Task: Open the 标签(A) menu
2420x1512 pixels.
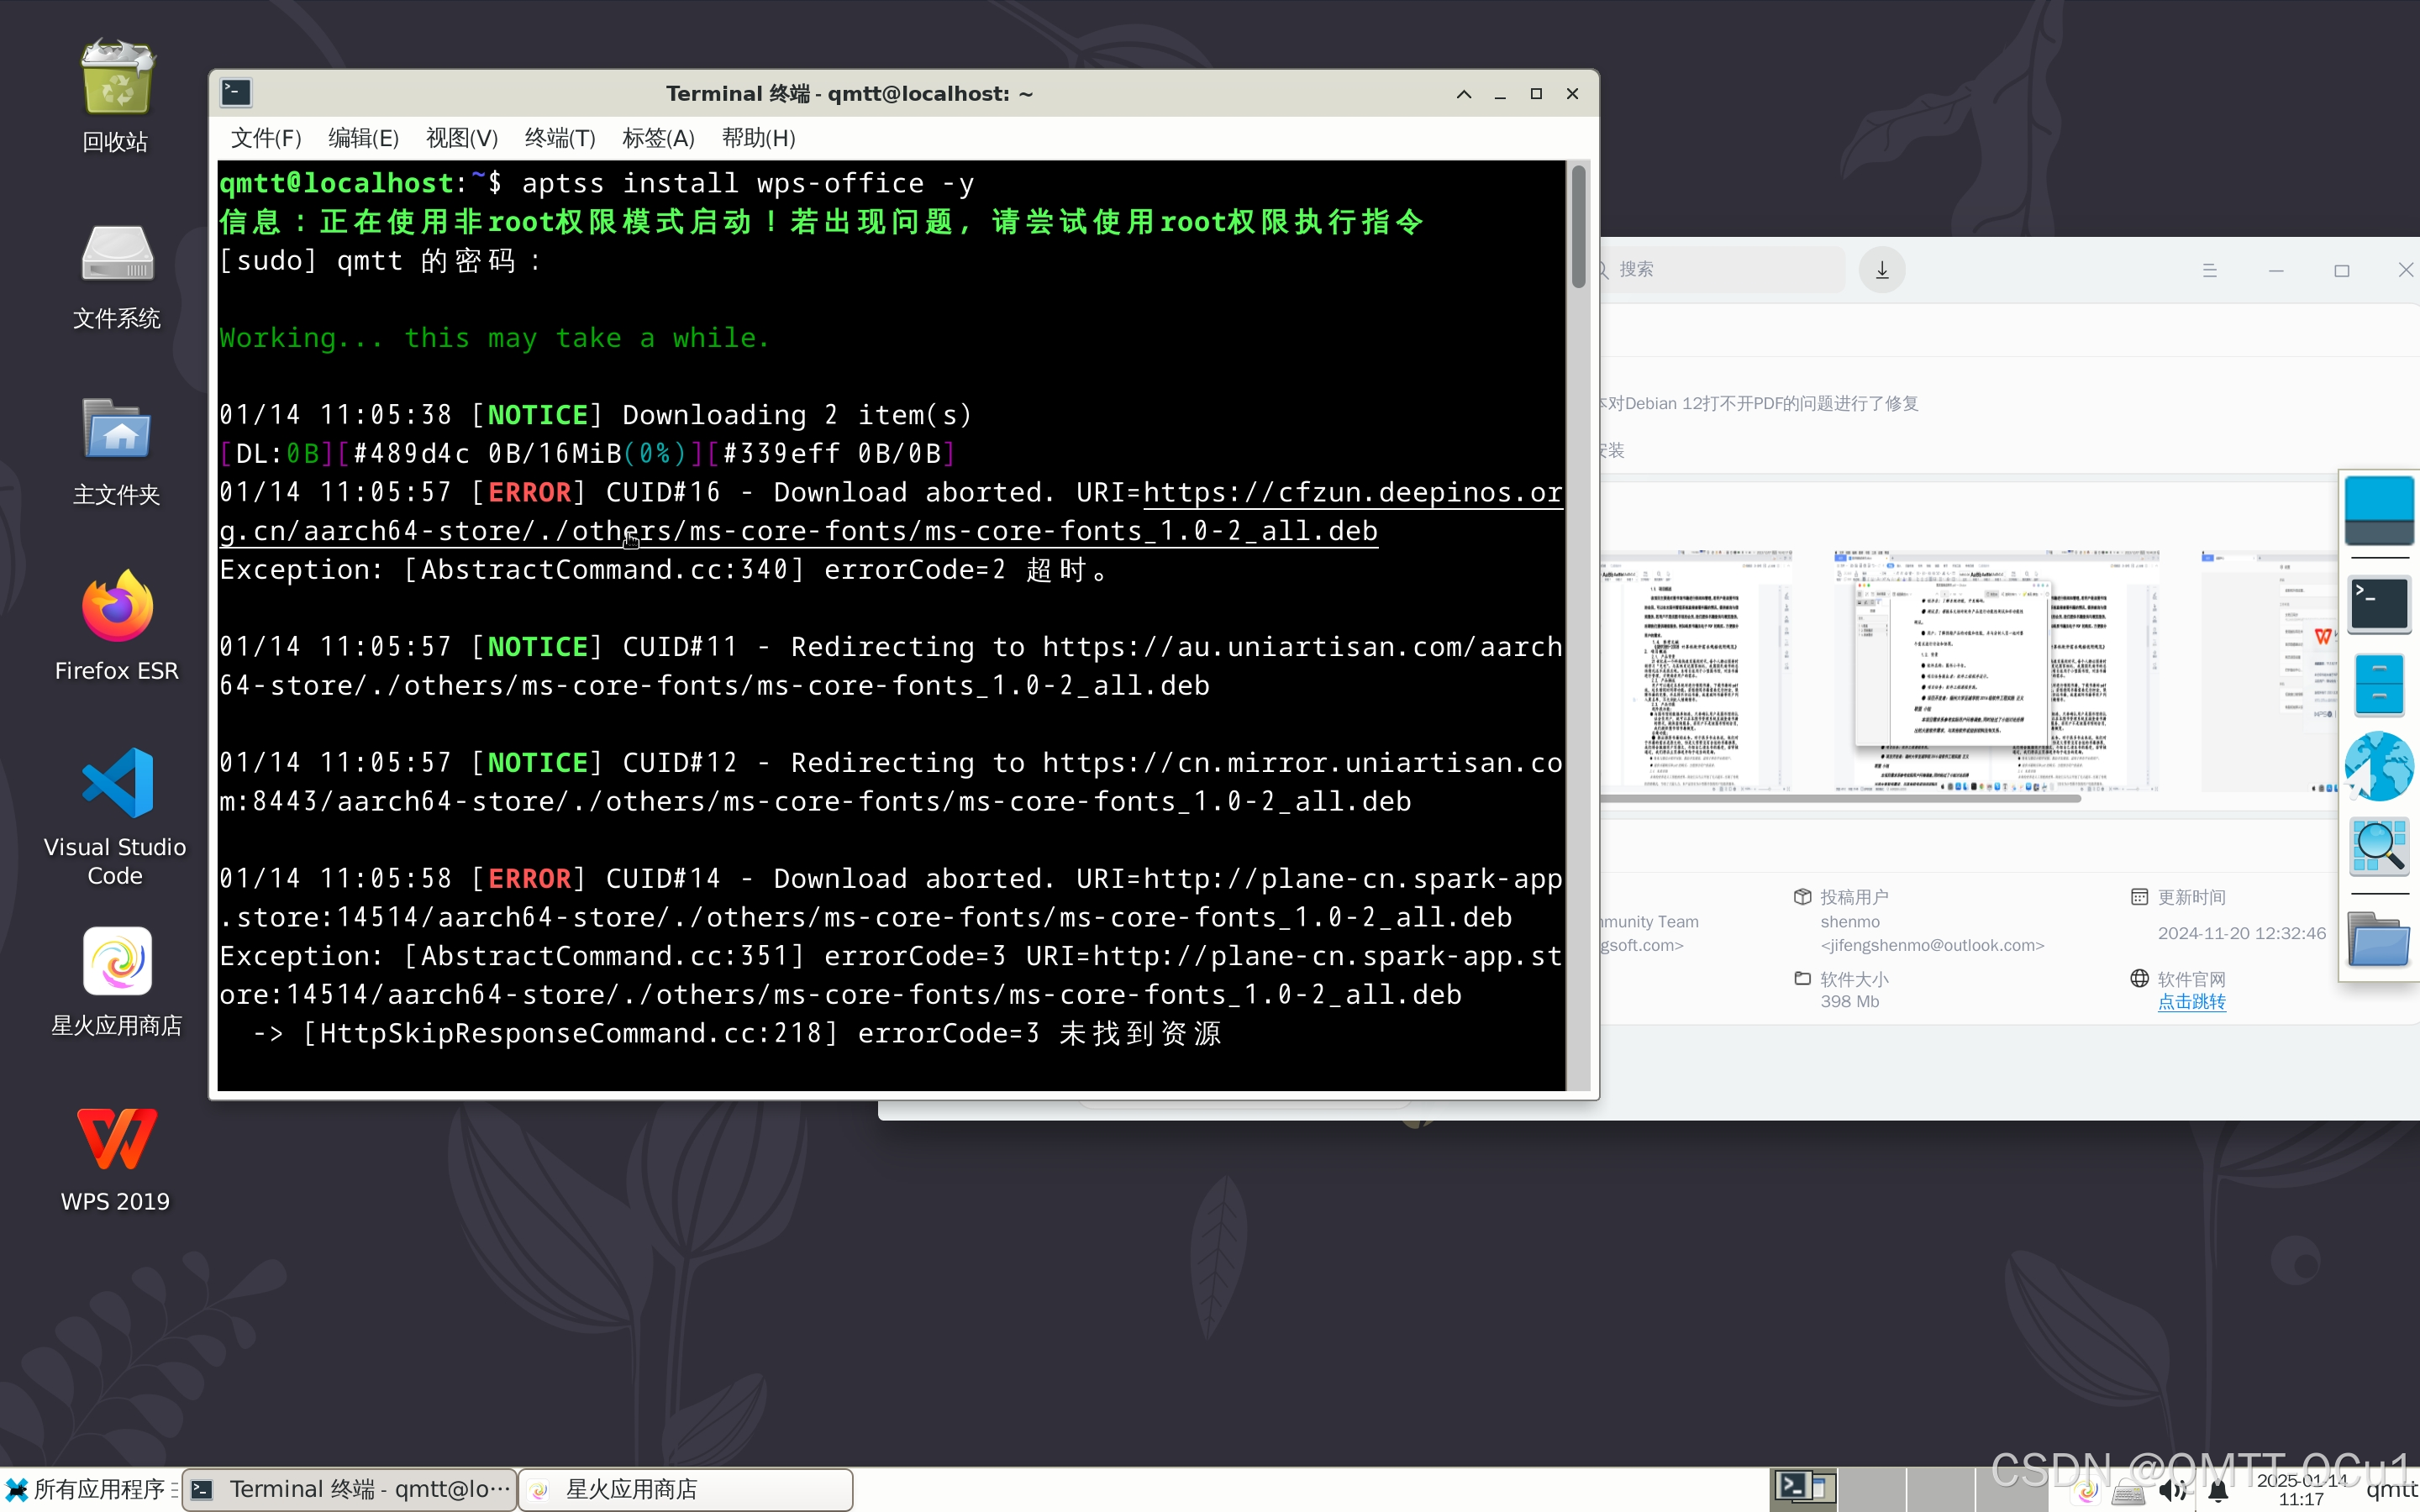Action: coord(658,138)
